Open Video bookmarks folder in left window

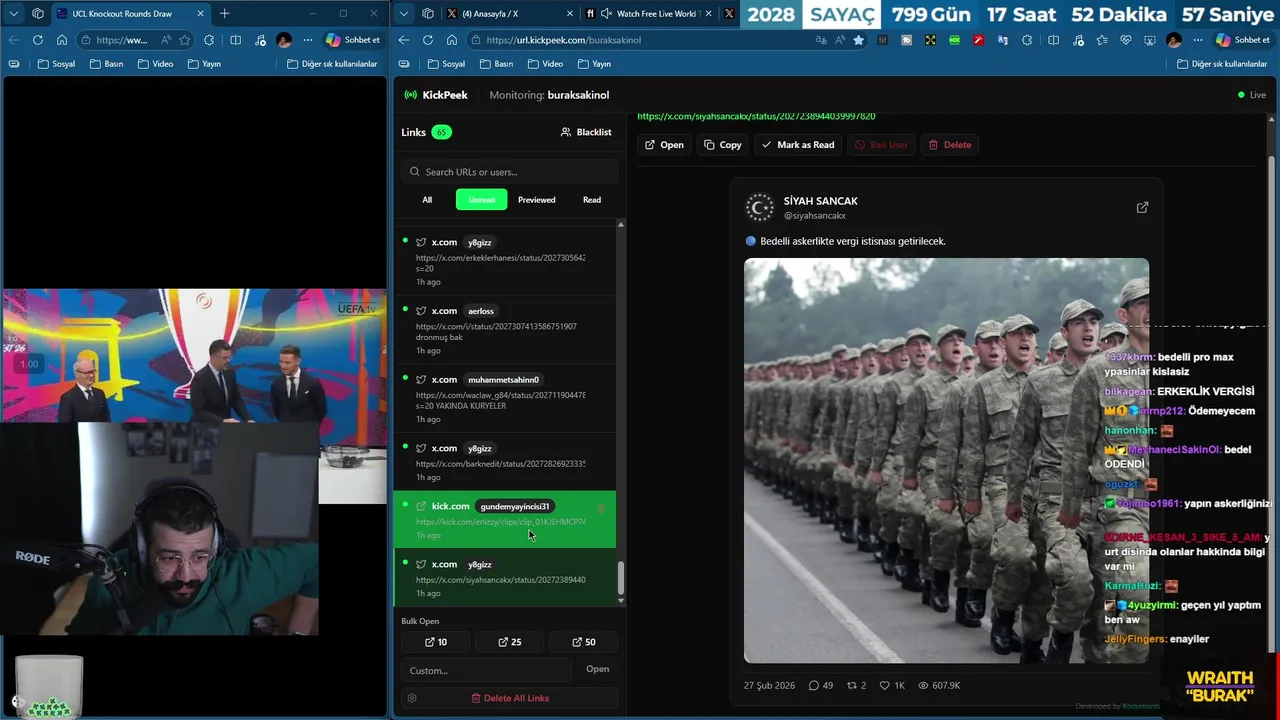click(x=155, y=64)
